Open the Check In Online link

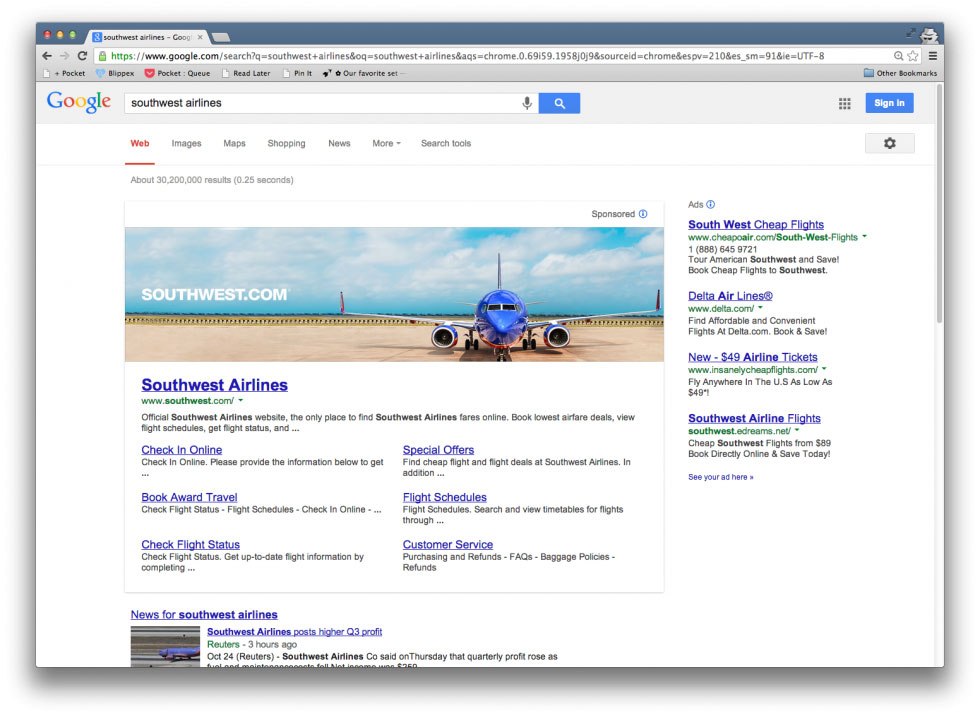click(182, 450)
